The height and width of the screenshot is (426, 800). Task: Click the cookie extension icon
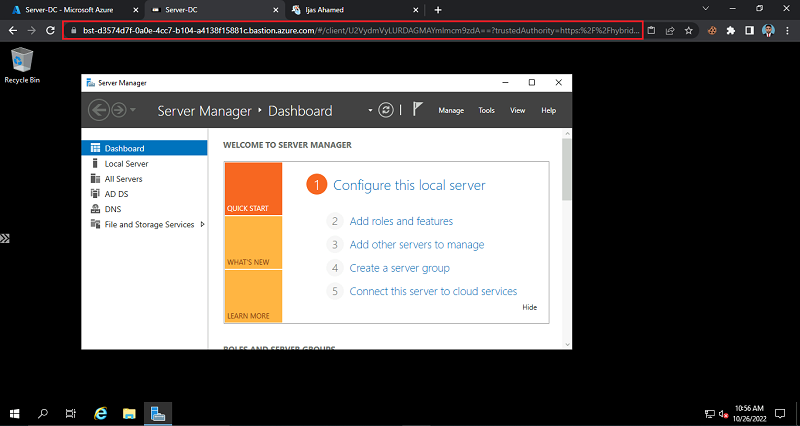712,31
